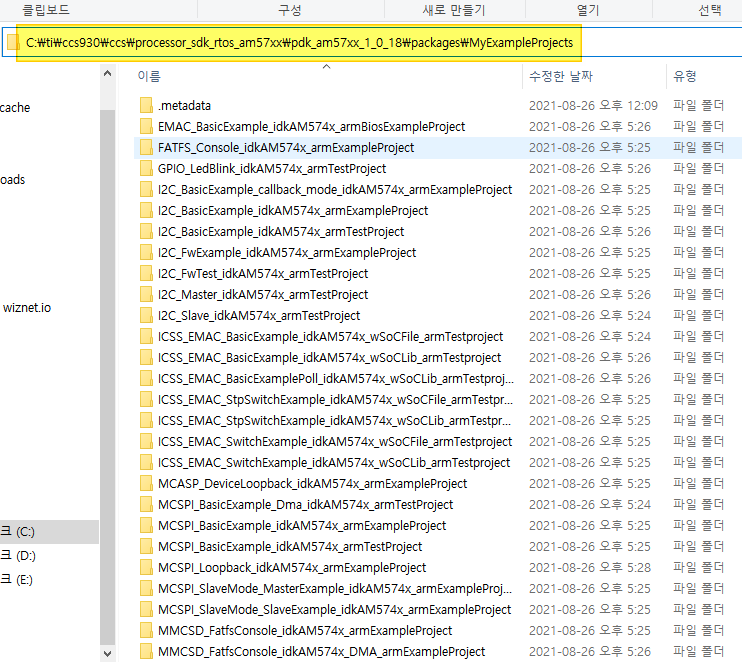
Task: Click the folder icon of I2C_Slave_idkAM574x_armTestProject
Action: [x=146, y=315]
